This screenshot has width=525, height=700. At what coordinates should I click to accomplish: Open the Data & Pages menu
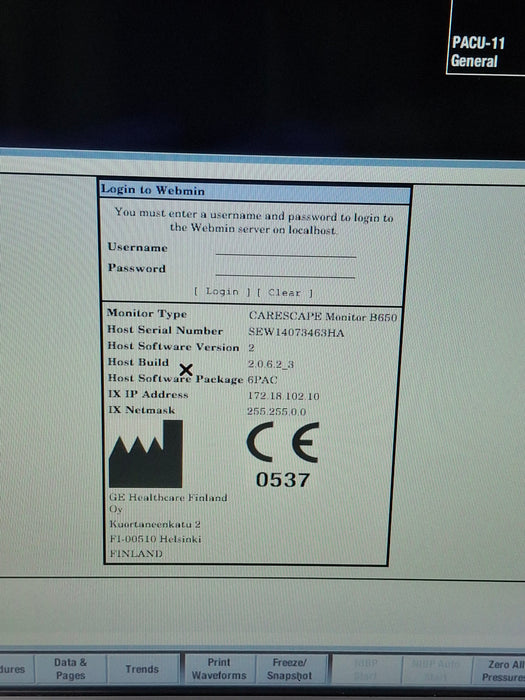pyautogui.click(x=71, y=669)
